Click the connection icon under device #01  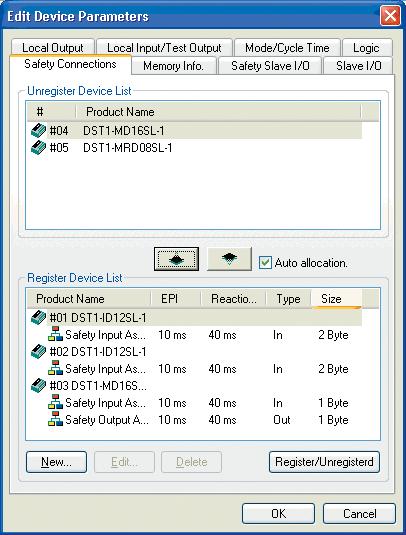coord(55,334)
